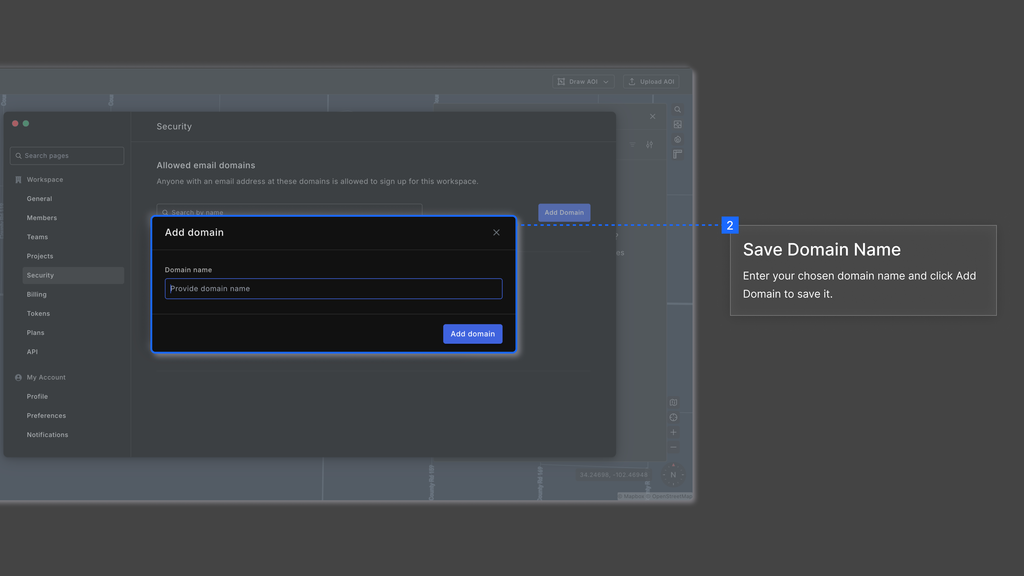This screenshot has height=576, width=1024.
Task: Click the map style icon above locate
Action: (x=673, y=403)
